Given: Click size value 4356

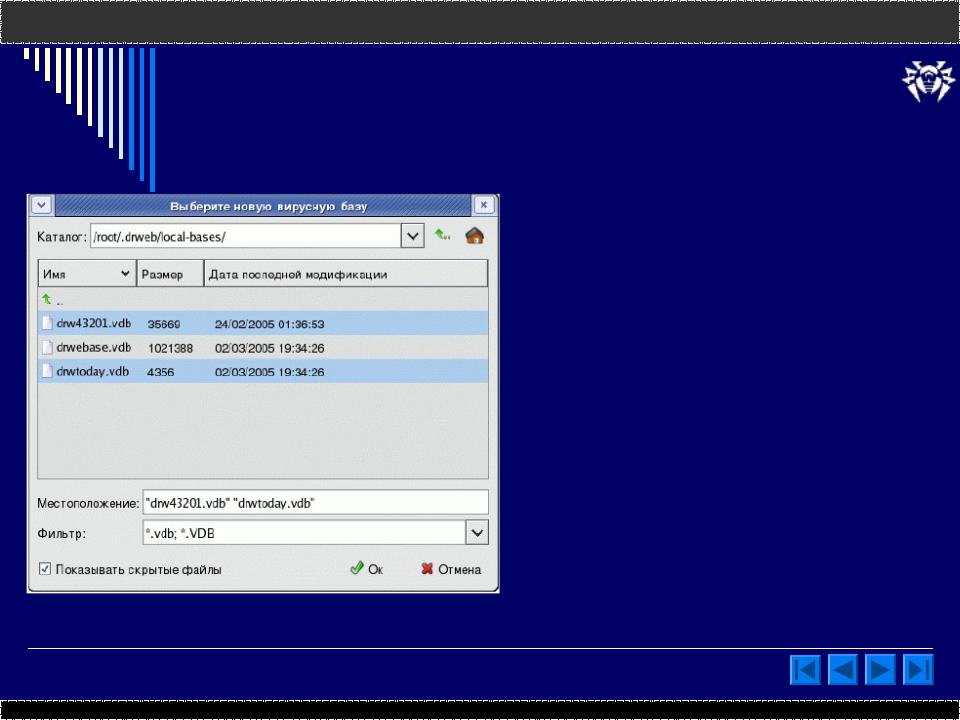Looking at the screenshot, I should 160,372.
